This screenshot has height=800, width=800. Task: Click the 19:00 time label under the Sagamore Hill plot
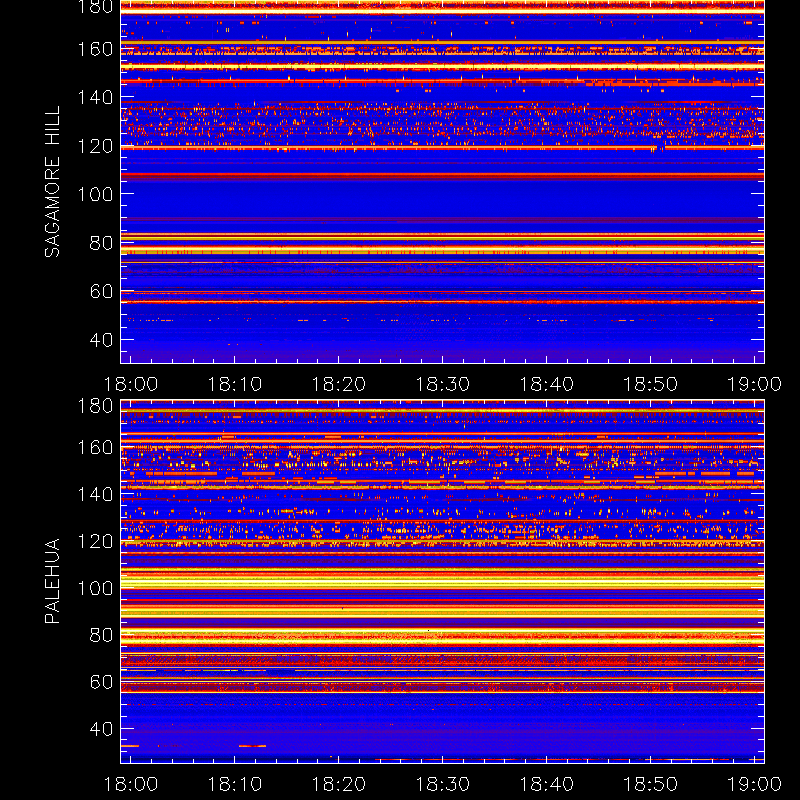(754, 384)
